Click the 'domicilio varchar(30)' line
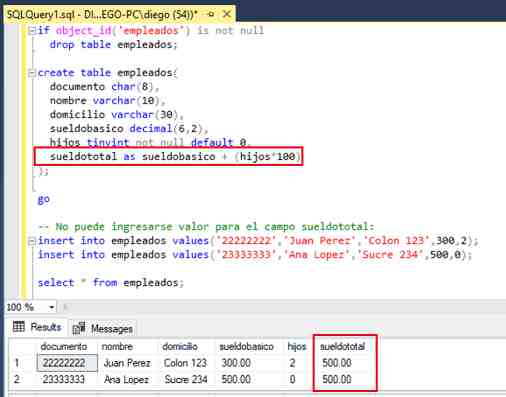The height and width of the screenshot is (397, 506). (x=117, y=115)
